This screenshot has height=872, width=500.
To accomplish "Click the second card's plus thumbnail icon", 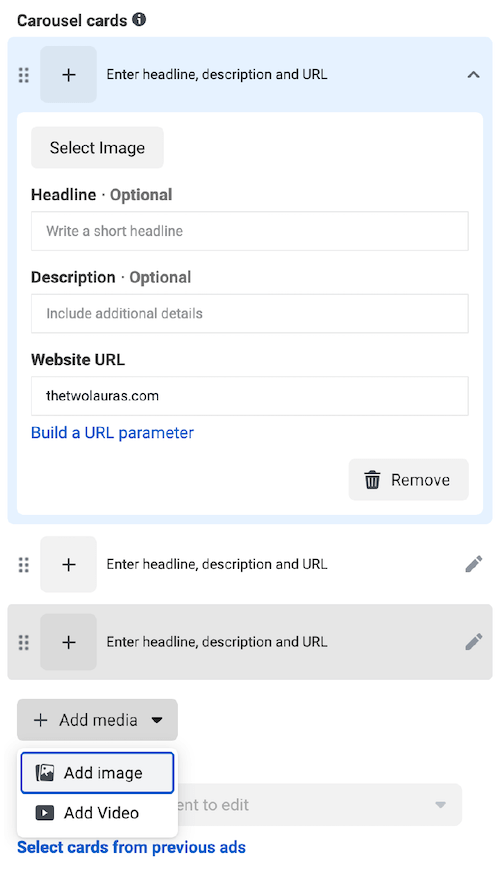I will [x=68, y=564].
